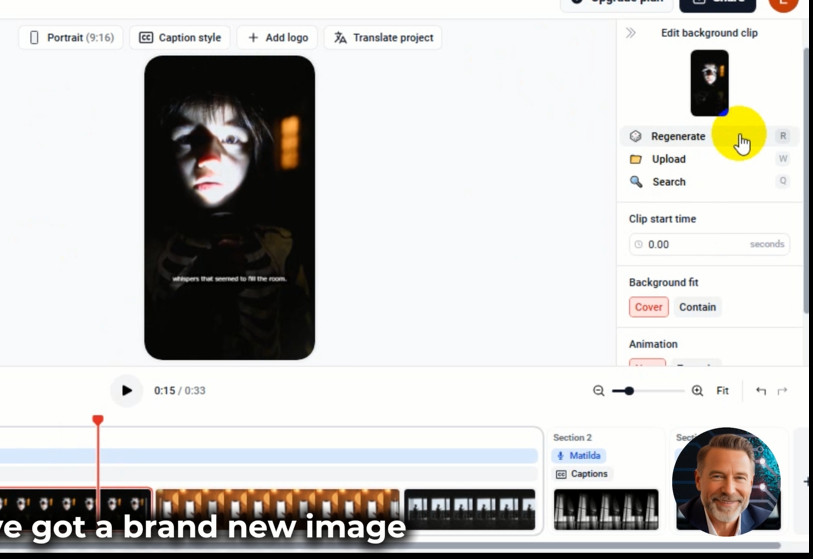813x559 pixels.
Task: Collapse the Edit background clip panel
Action: tap(630, 33)
